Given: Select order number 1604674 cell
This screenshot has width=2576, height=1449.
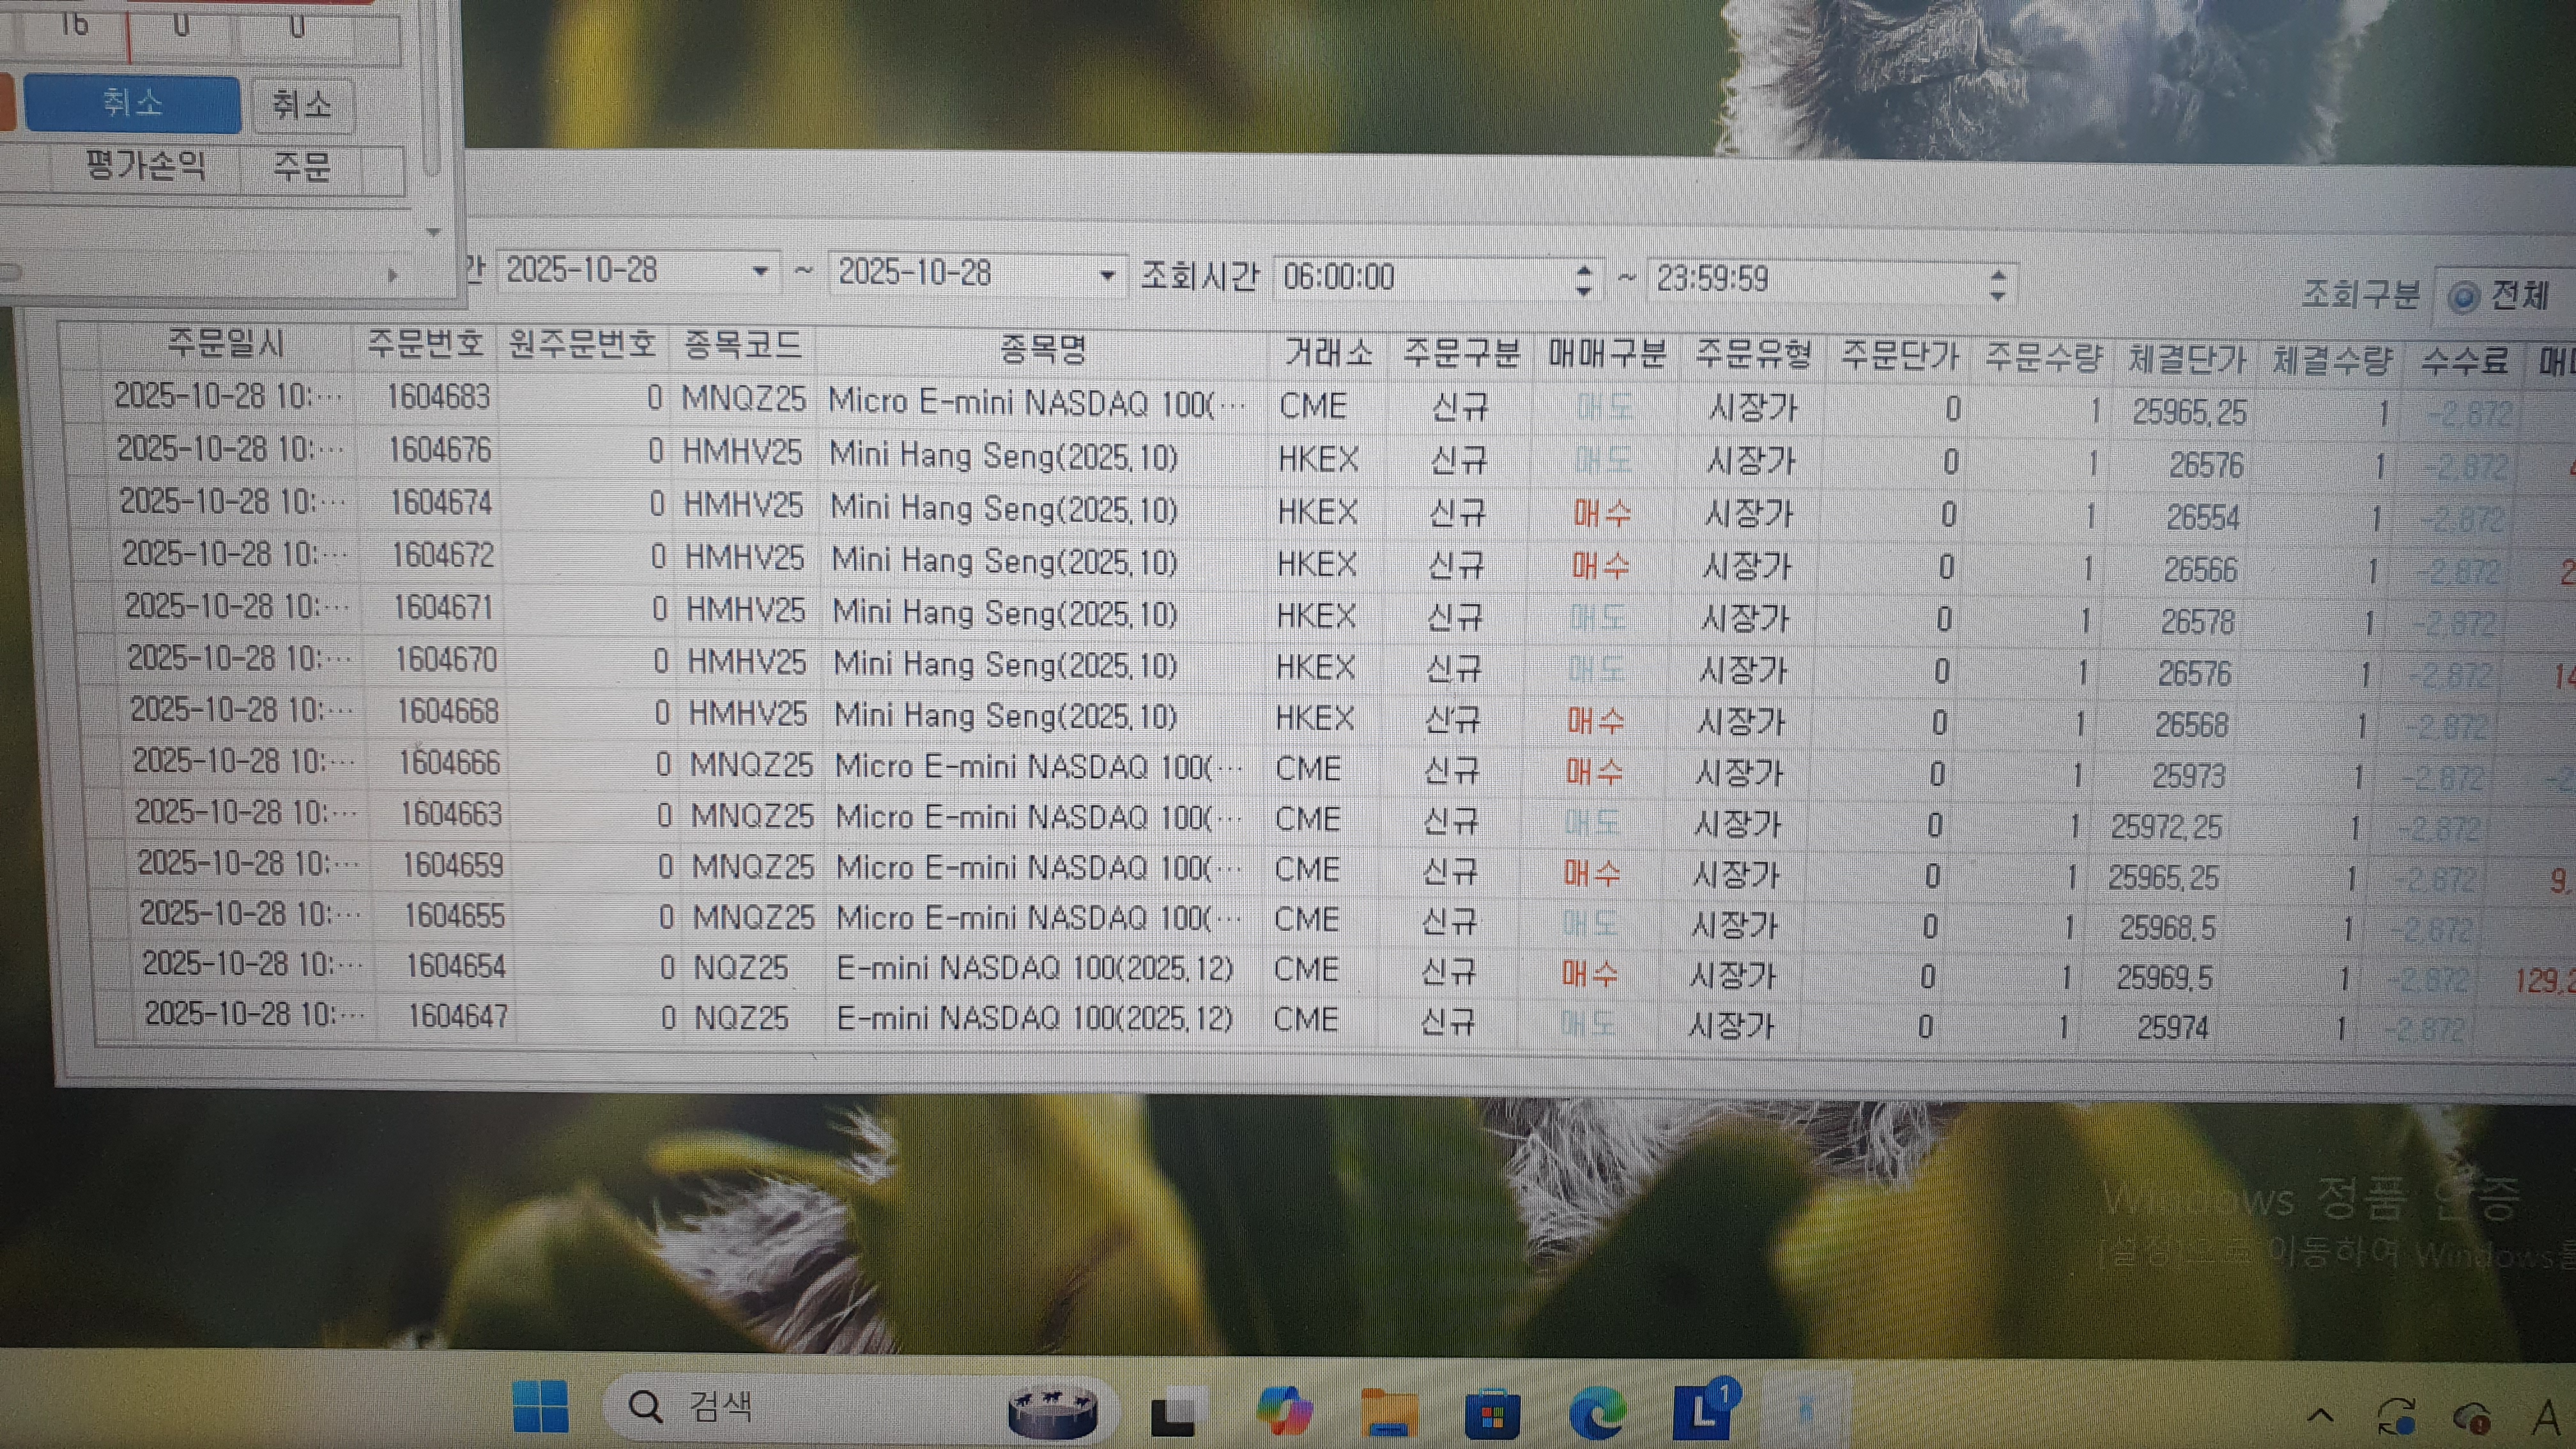Looking at the screenshot, I should 441,502.
